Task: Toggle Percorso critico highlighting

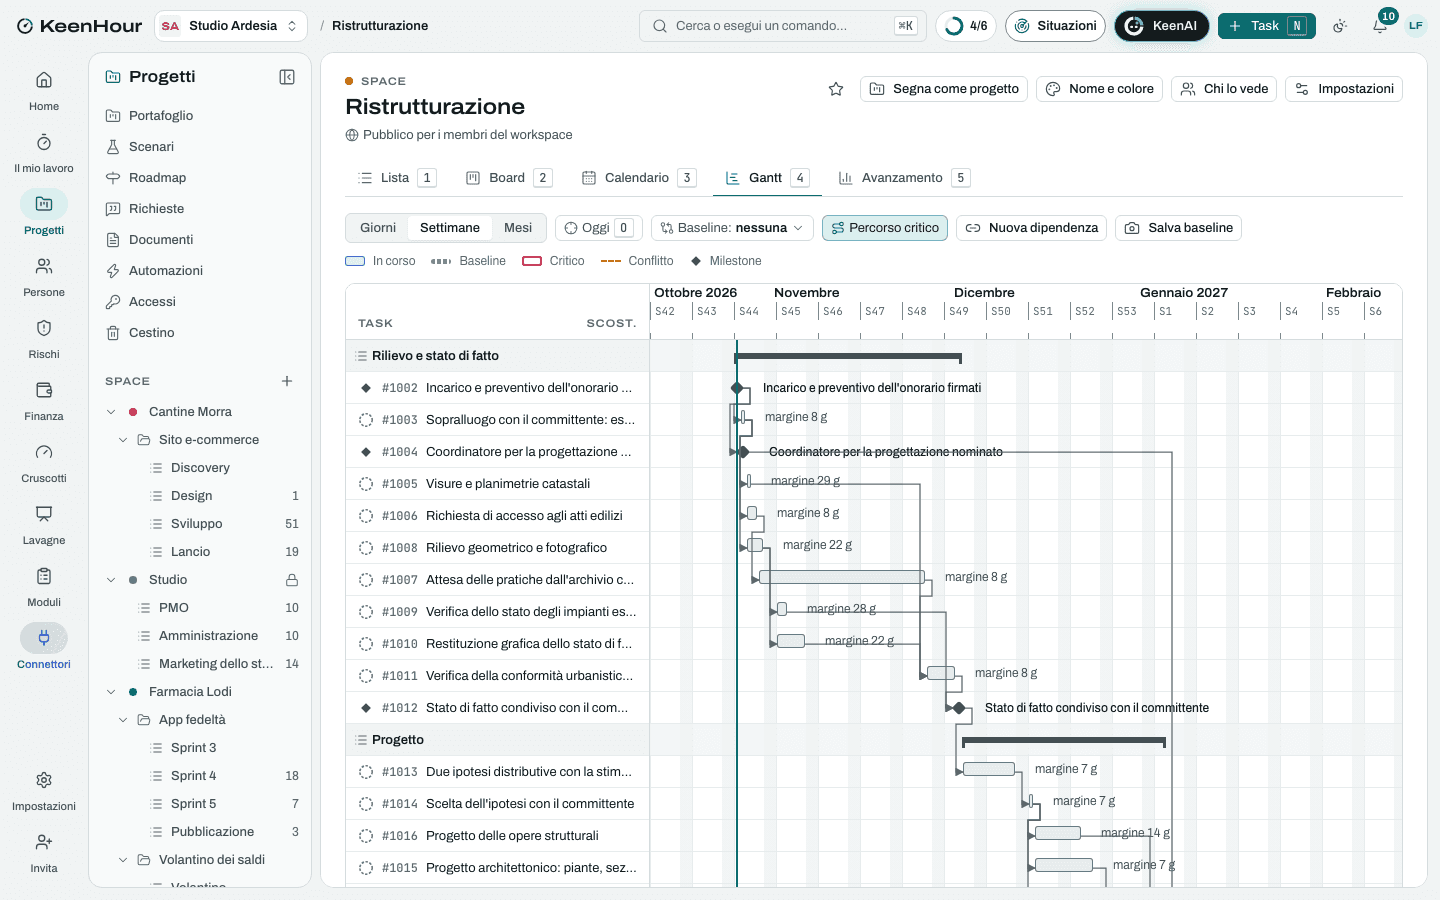Action: (x=885, y=228)
